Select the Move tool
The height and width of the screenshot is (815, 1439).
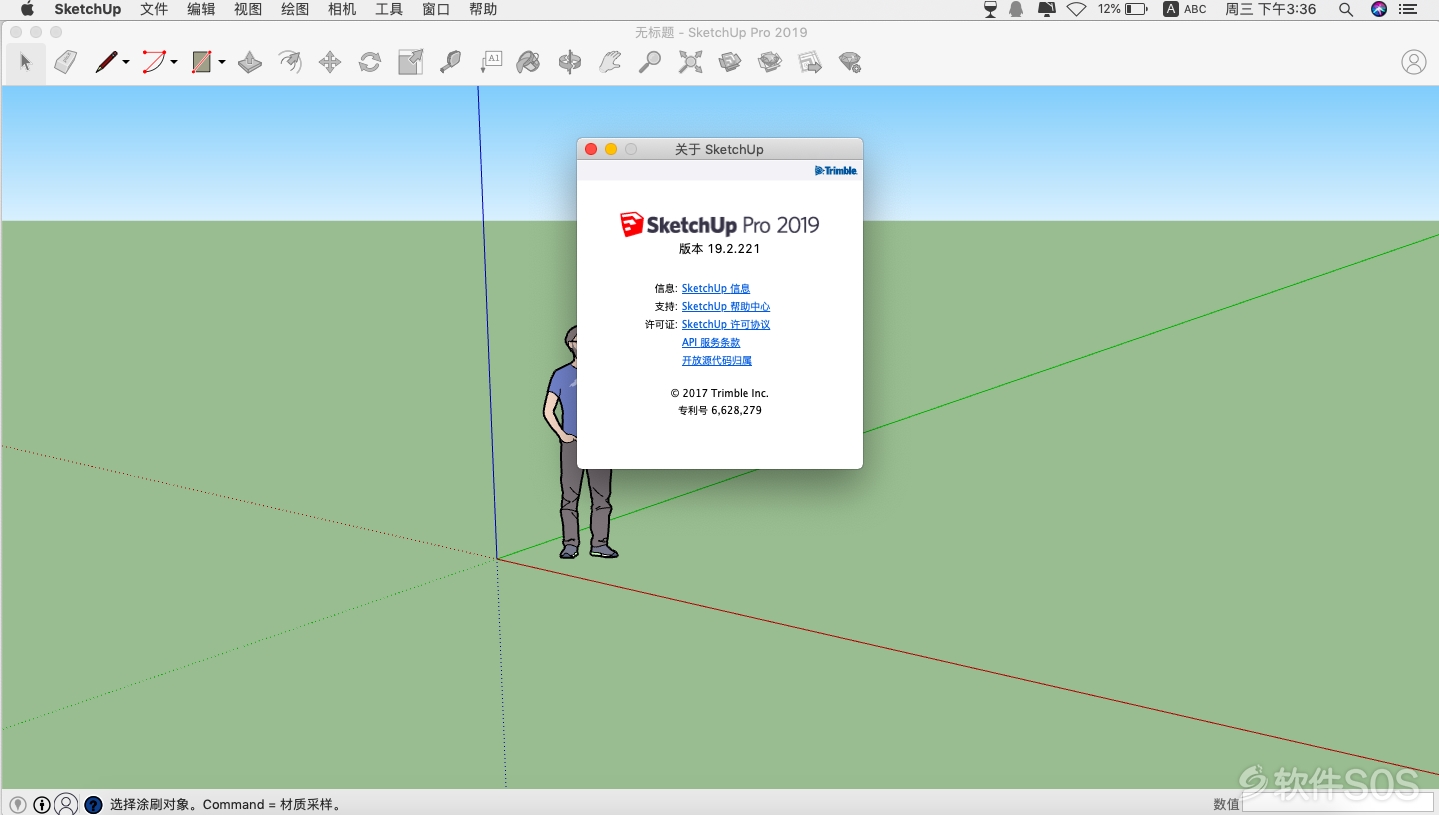pos(330,62)
